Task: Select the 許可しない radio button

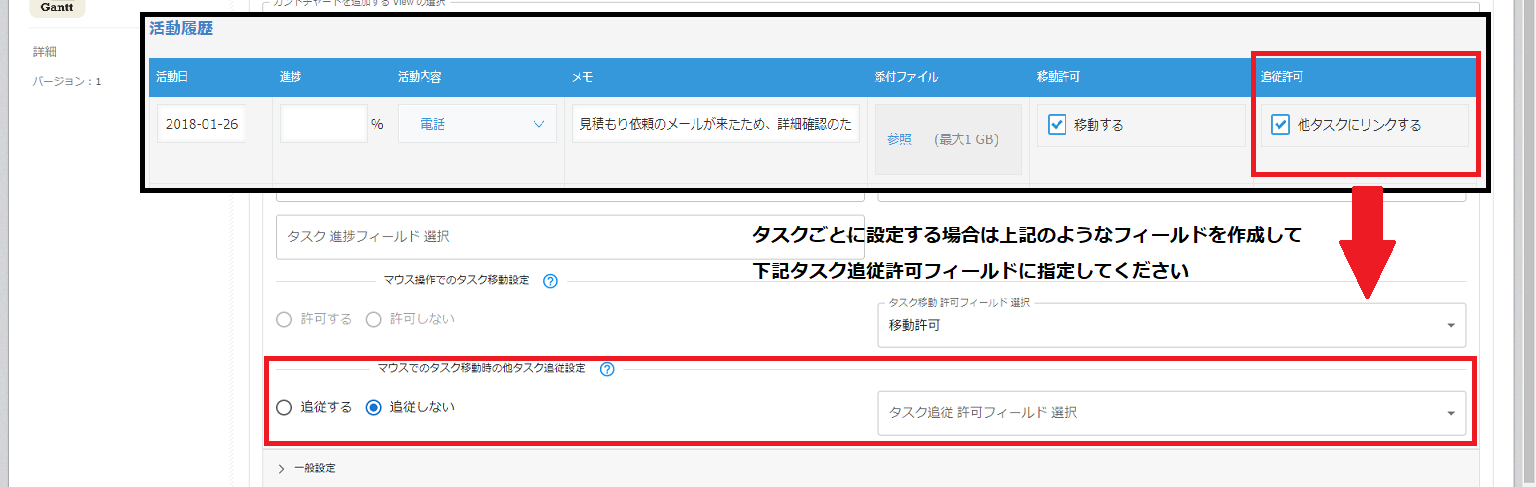Action: click(374, 319)
